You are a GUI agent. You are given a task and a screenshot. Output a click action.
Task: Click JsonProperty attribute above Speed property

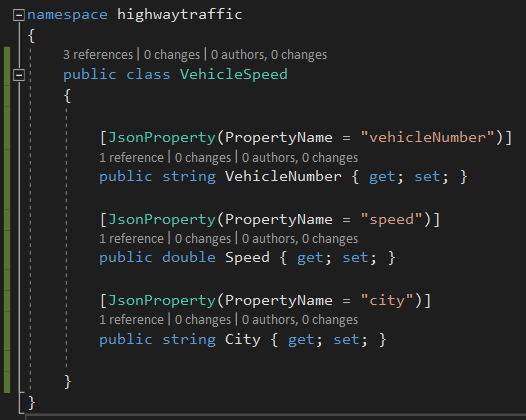[162, 219]
